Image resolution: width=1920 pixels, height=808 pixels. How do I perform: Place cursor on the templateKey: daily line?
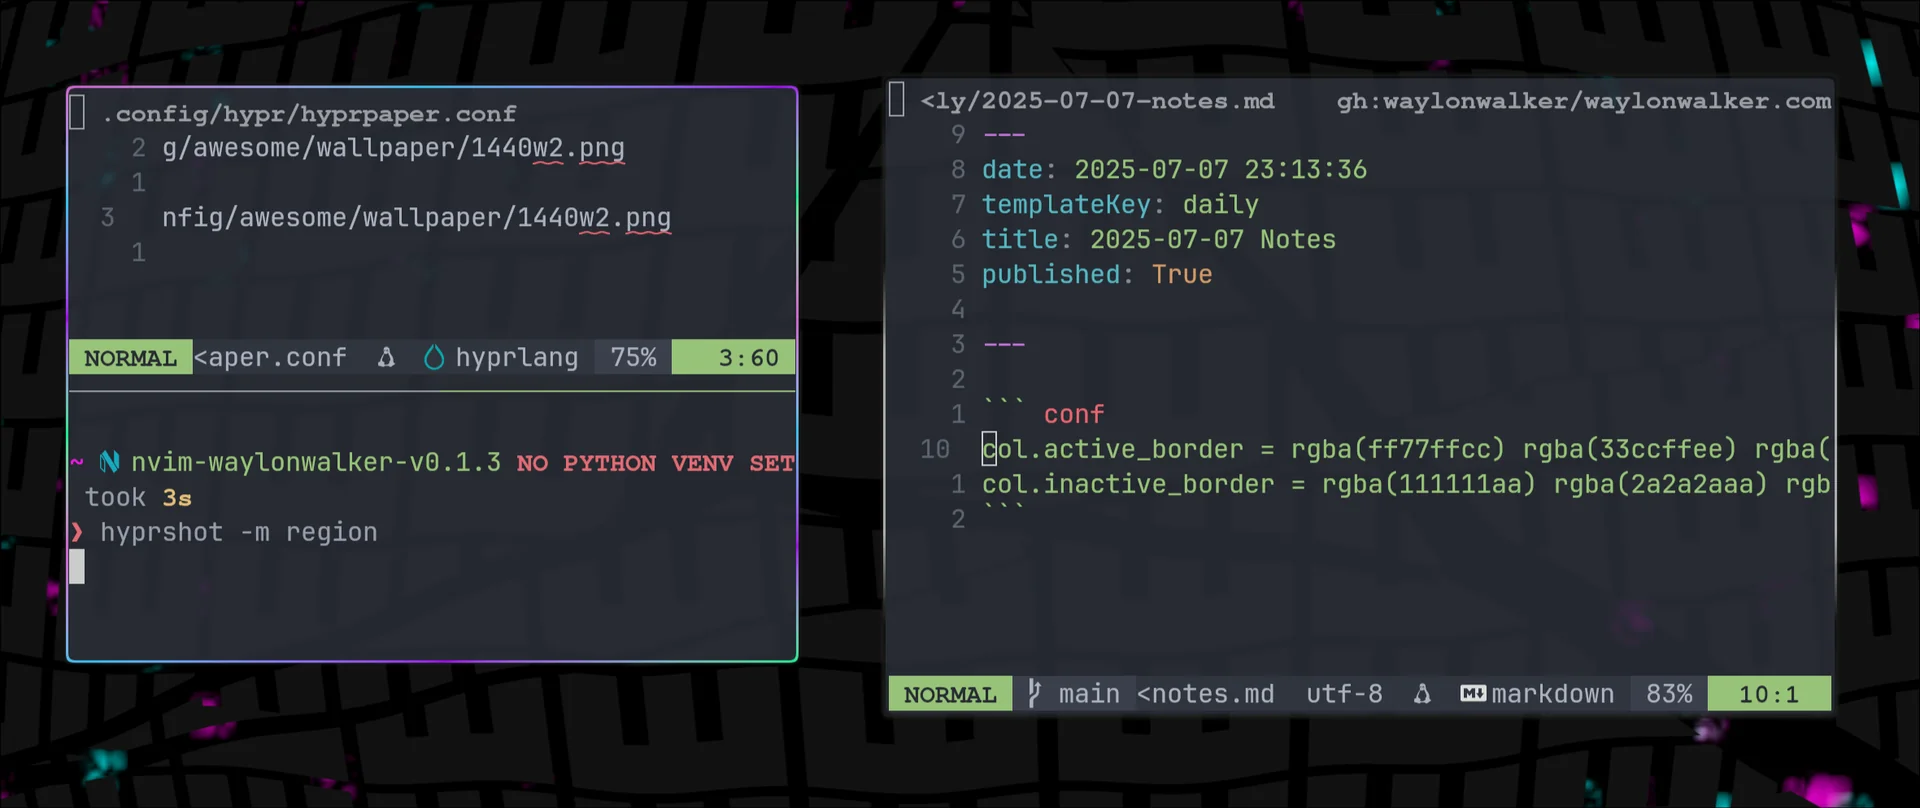tap(1120, 205)
